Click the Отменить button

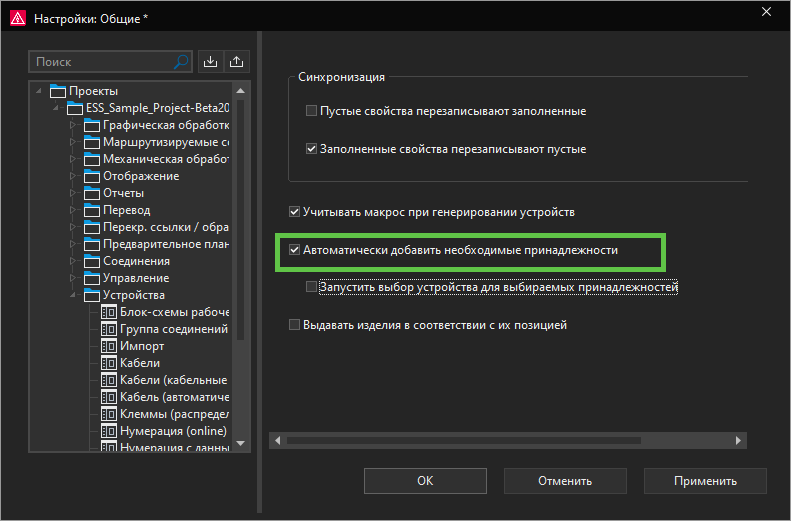[565, 481]
